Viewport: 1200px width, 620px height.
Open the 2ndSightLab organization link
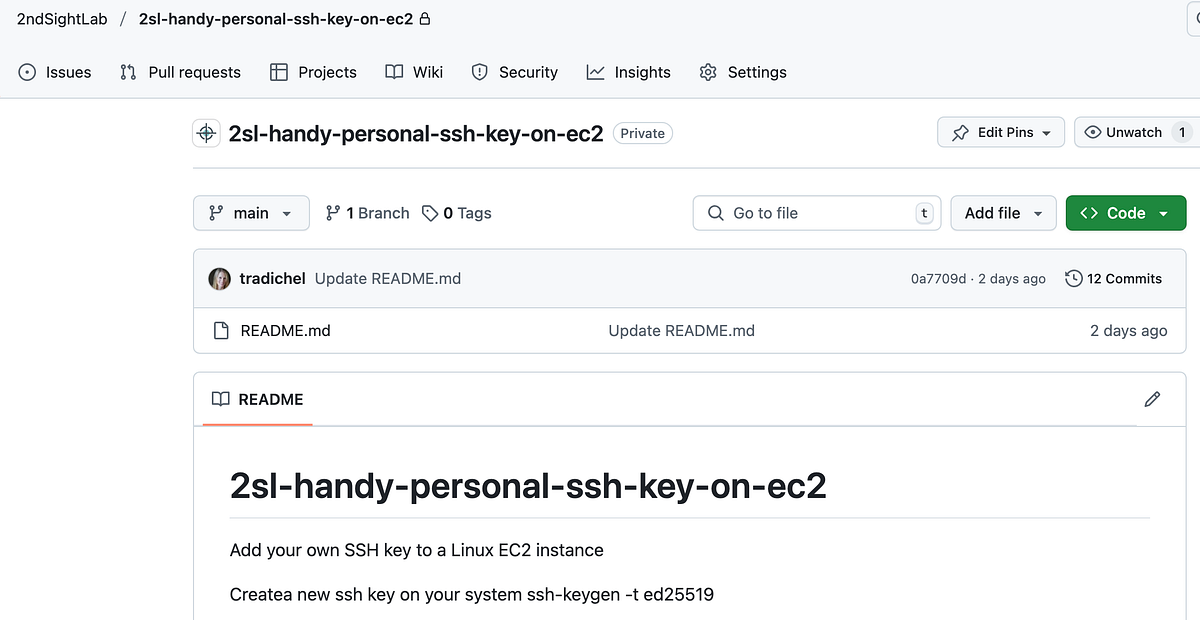pos(62,18)
